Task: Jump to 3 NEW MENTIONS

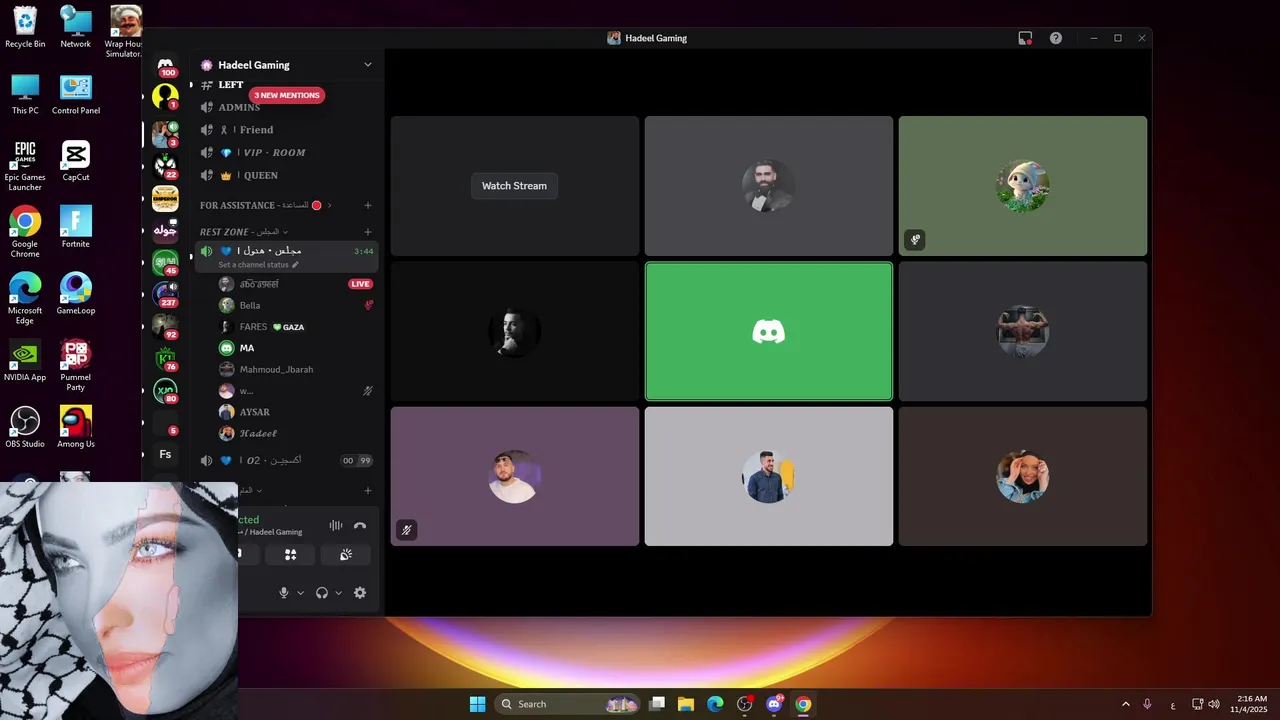Action: pos(287,95)
